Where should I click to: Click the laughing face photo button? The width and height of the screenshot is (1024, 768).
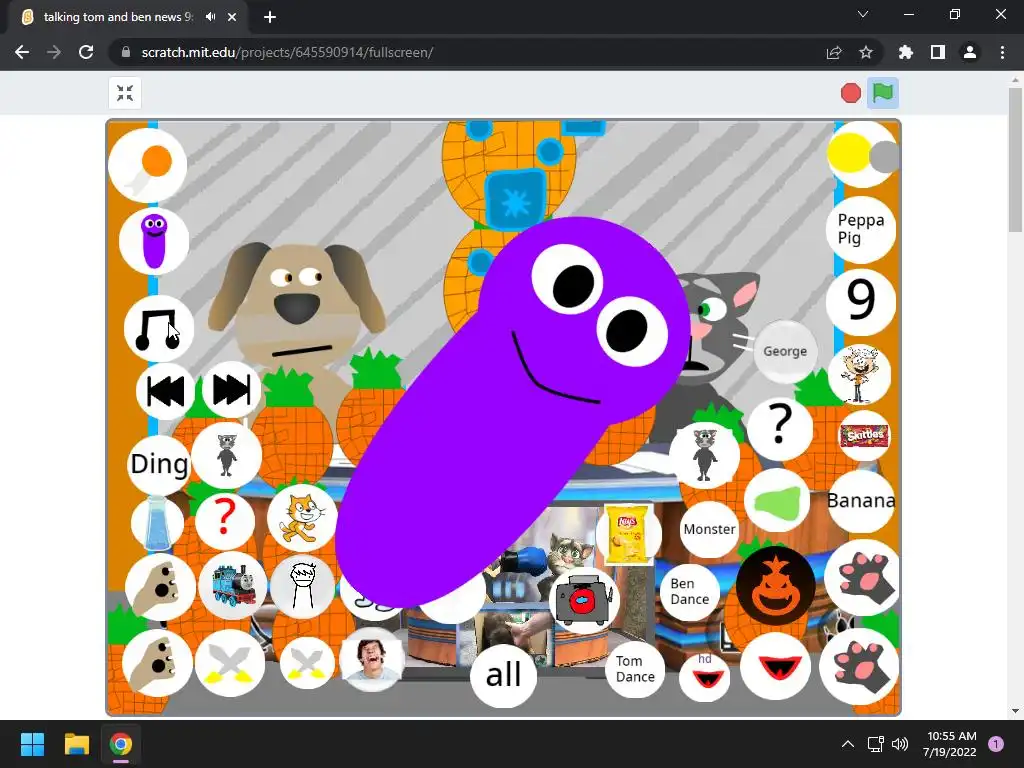(372, 660)
